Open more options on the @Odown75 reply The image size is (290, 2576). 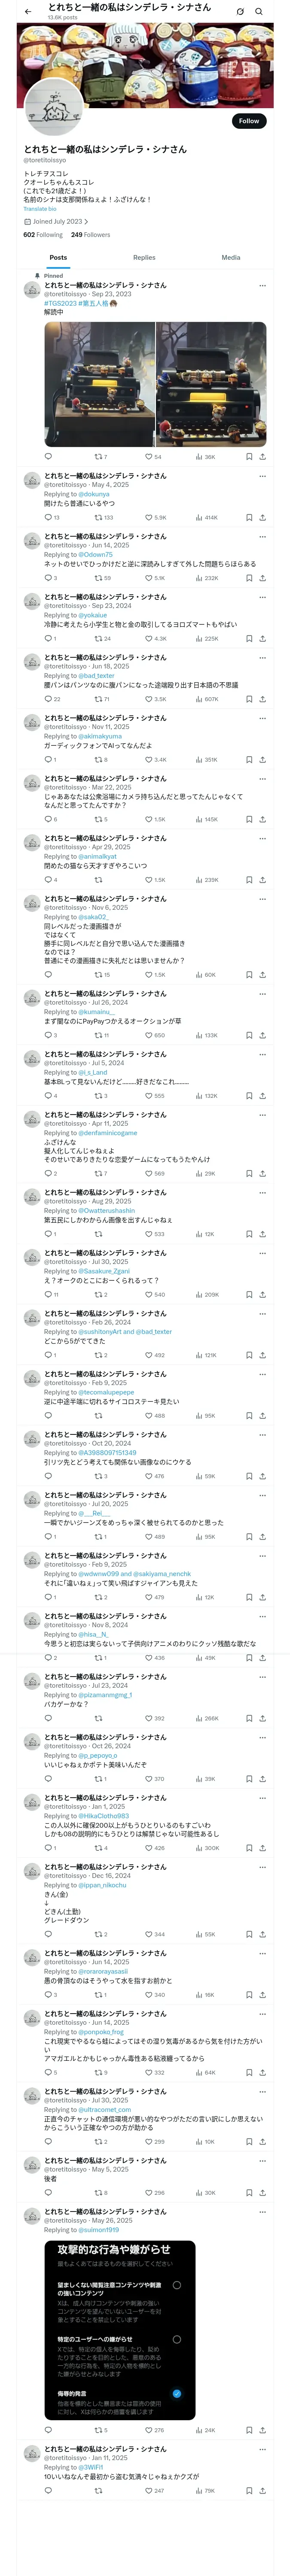pos(262,537)
